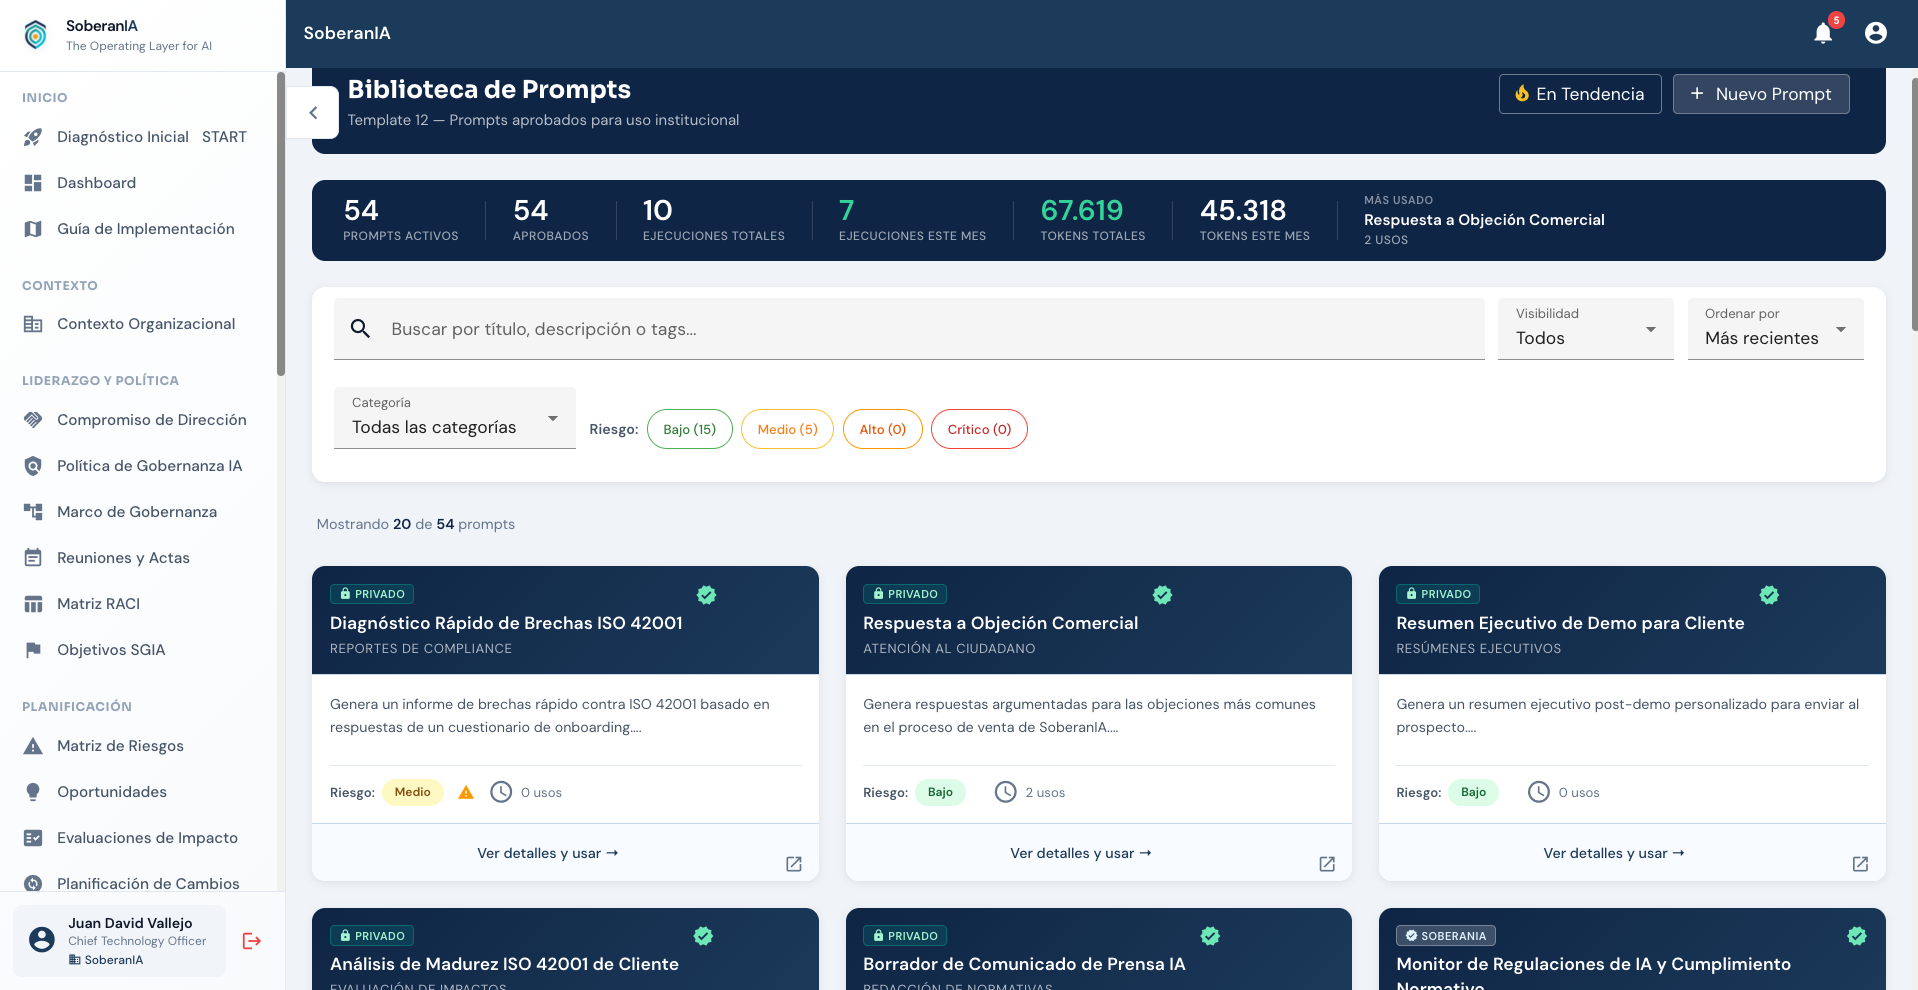This screenshot has height=990, width=1918.
Task: Click the Oportunidades lightbulb icon
Action: [x=33, y=792]
